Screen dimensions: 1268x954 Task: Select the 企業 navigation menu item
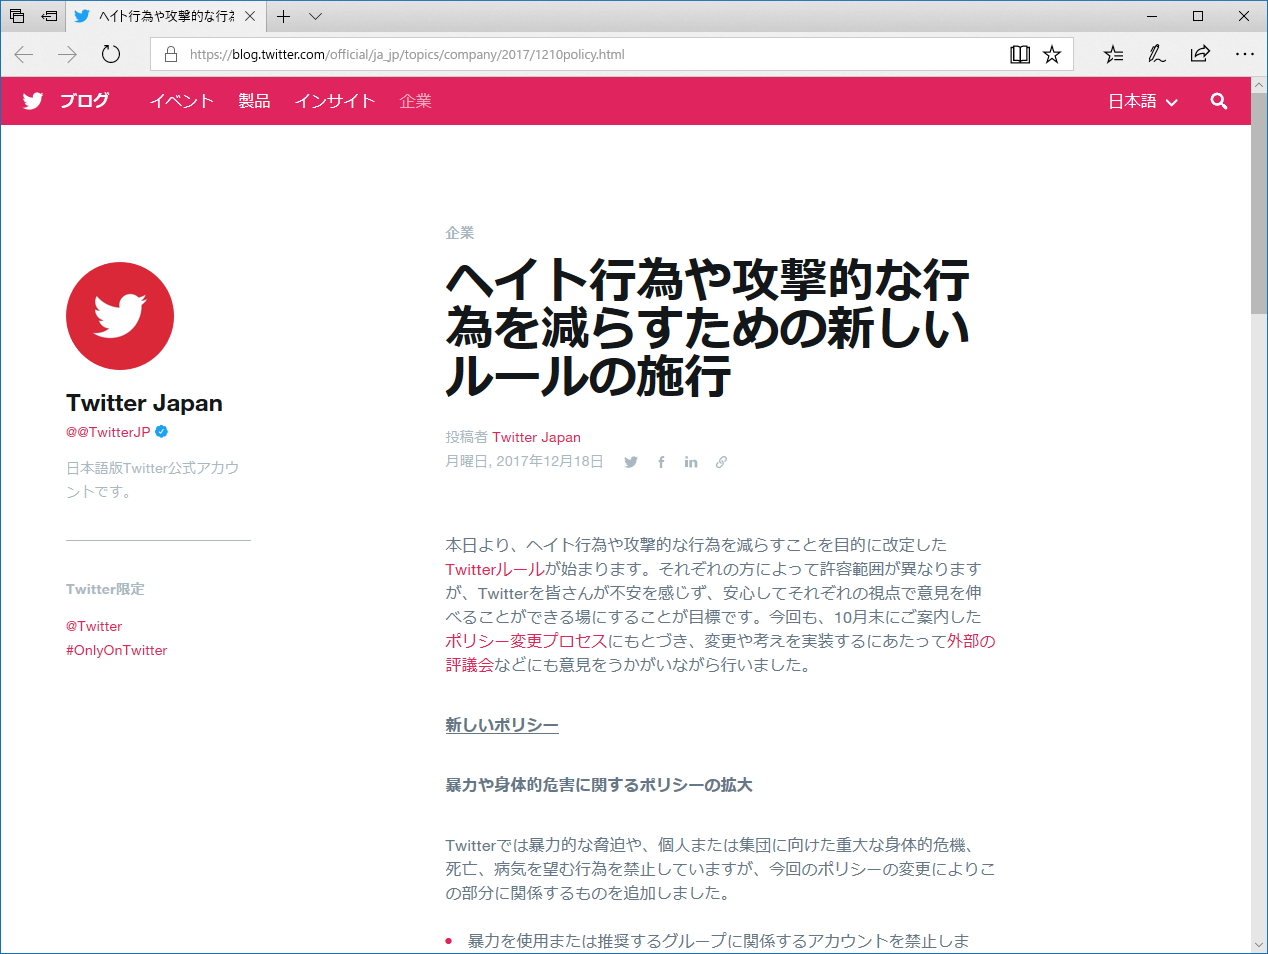[415, 100]
